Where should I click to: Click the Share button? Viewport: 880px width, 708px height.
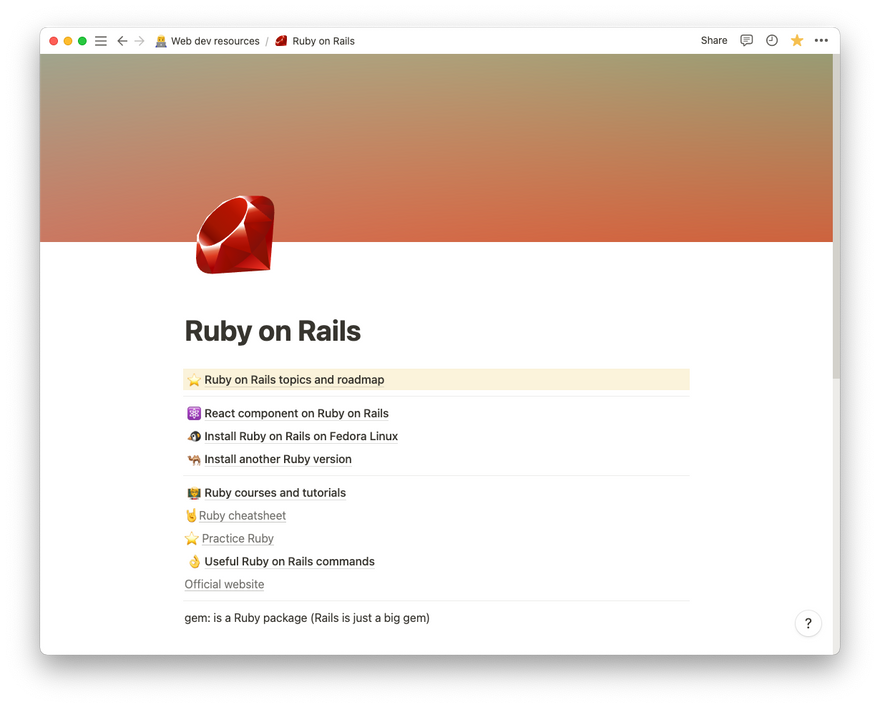point(714,41)
